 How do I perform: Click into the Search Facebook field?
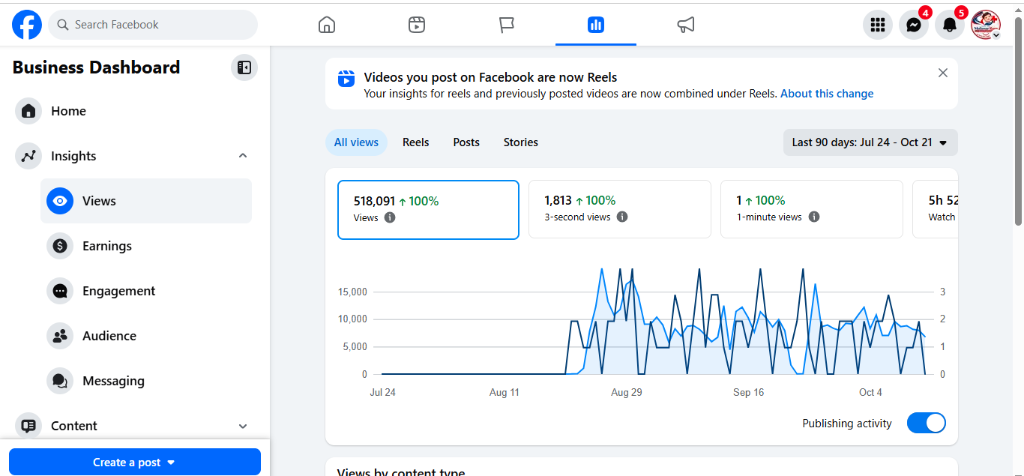point(153,25)
